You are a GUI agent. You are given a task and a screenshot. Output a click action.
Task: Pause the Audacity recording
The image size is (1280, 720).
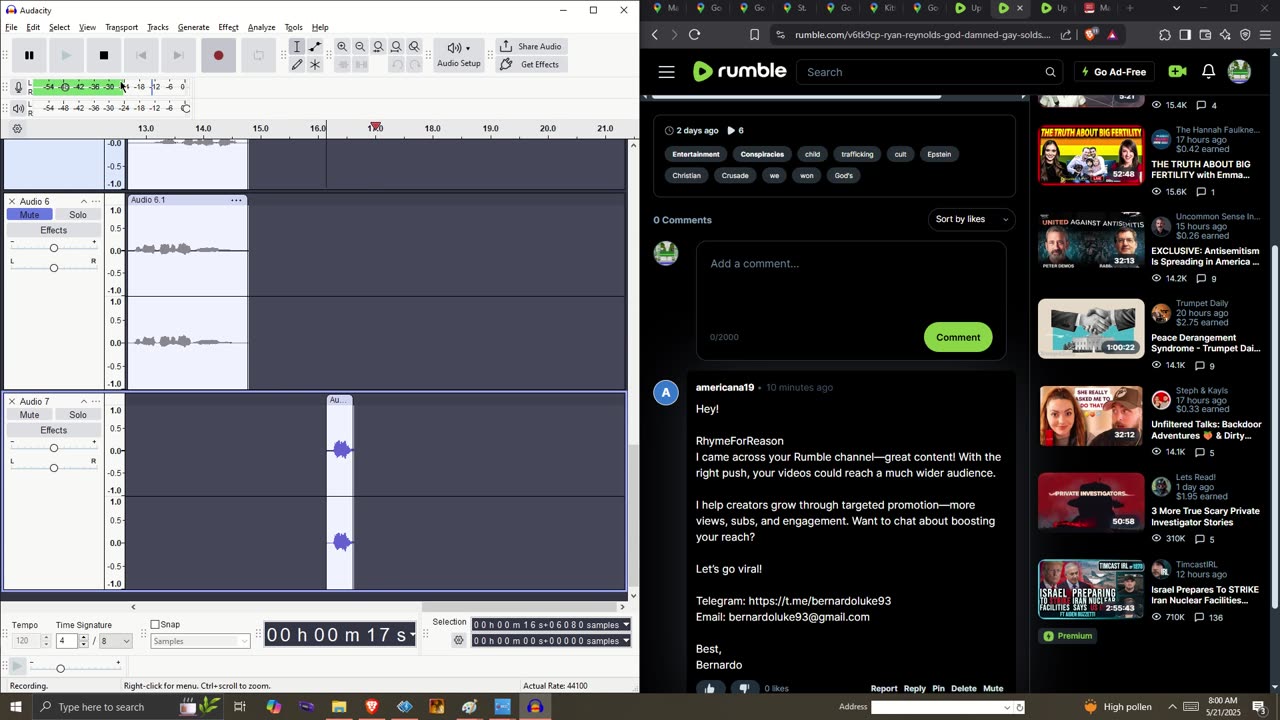pyautogui.click(x=29, y=55)
